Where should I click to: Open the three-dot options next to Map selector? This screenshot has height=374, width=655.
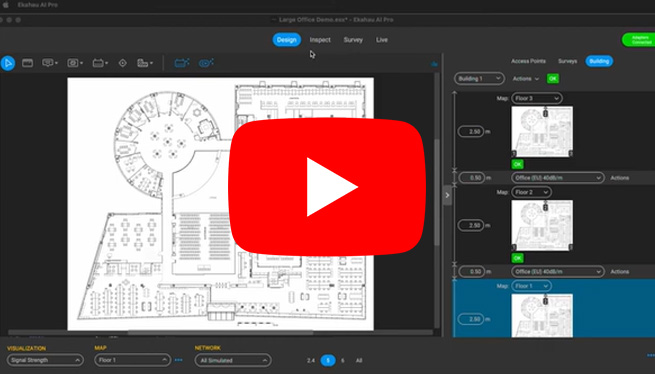(178, 360)
